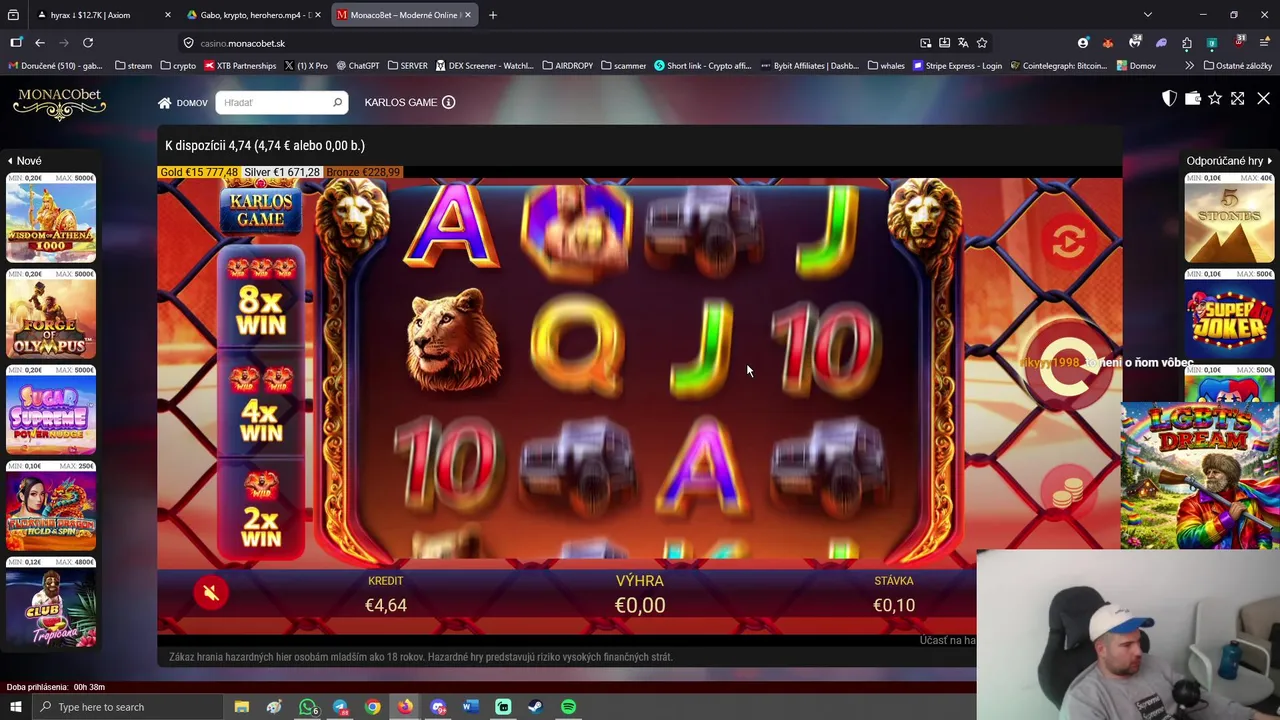The image size is (1280, 720).
Task: Expand the Odporúčané hry panel
Action: (x=1229, y=161)
